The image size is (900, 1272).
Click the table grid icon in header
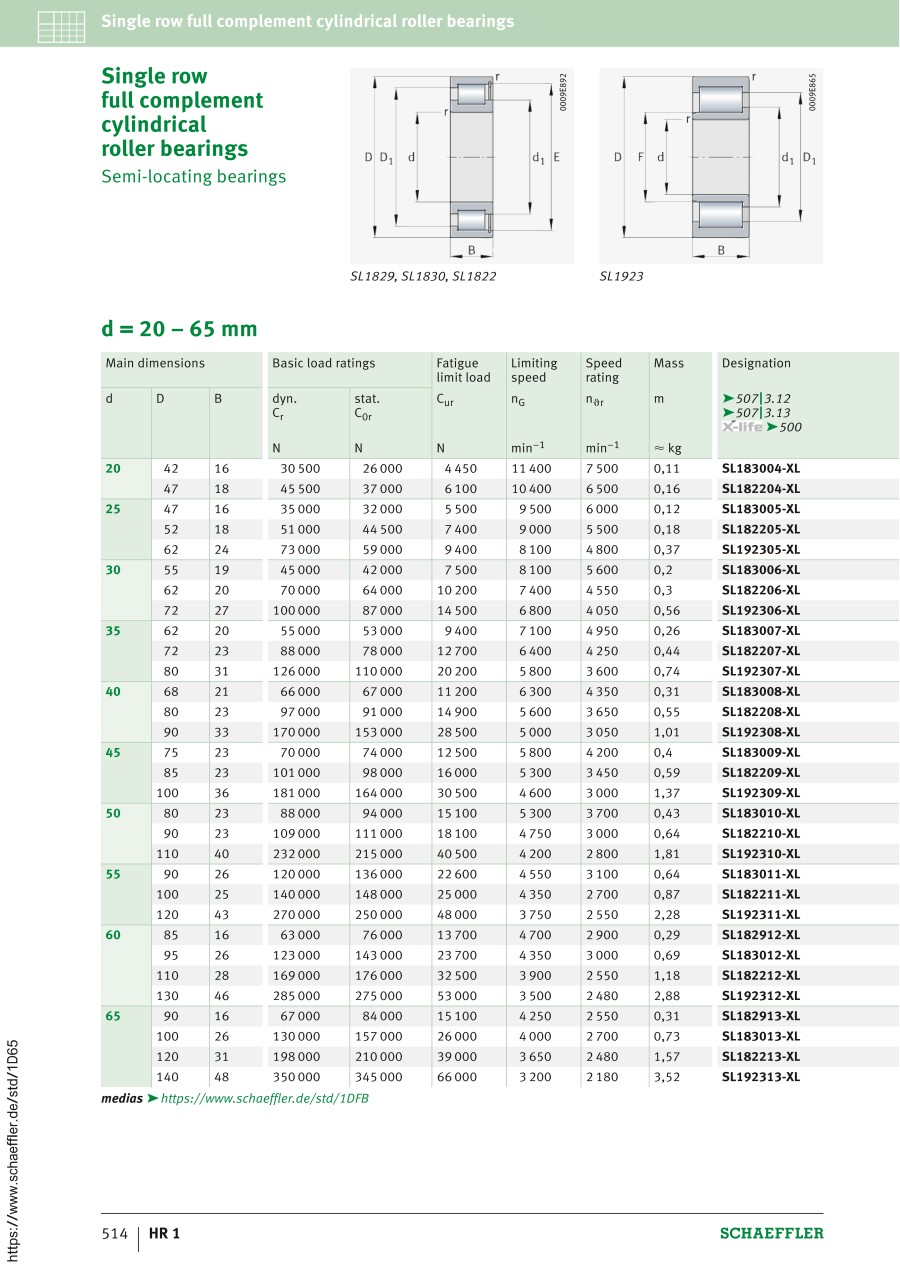[61, 26]
